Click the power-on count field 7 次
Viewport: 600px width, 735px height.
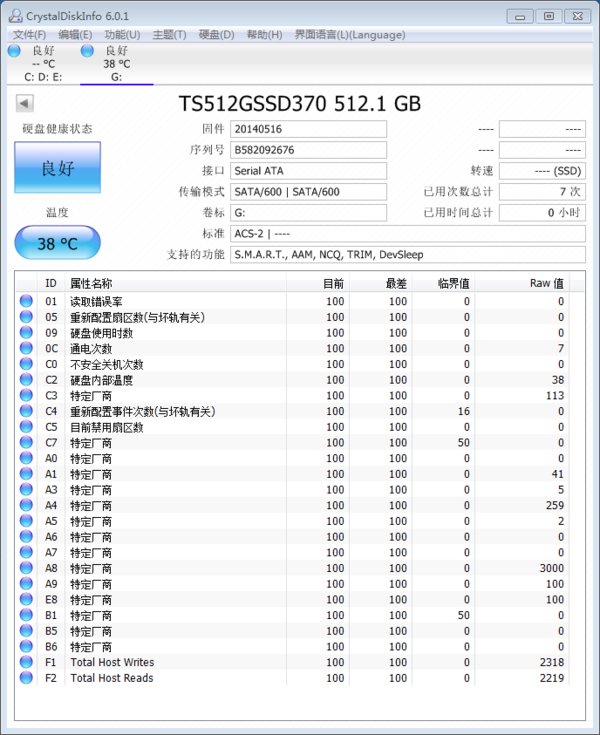(x=542, y=192)
